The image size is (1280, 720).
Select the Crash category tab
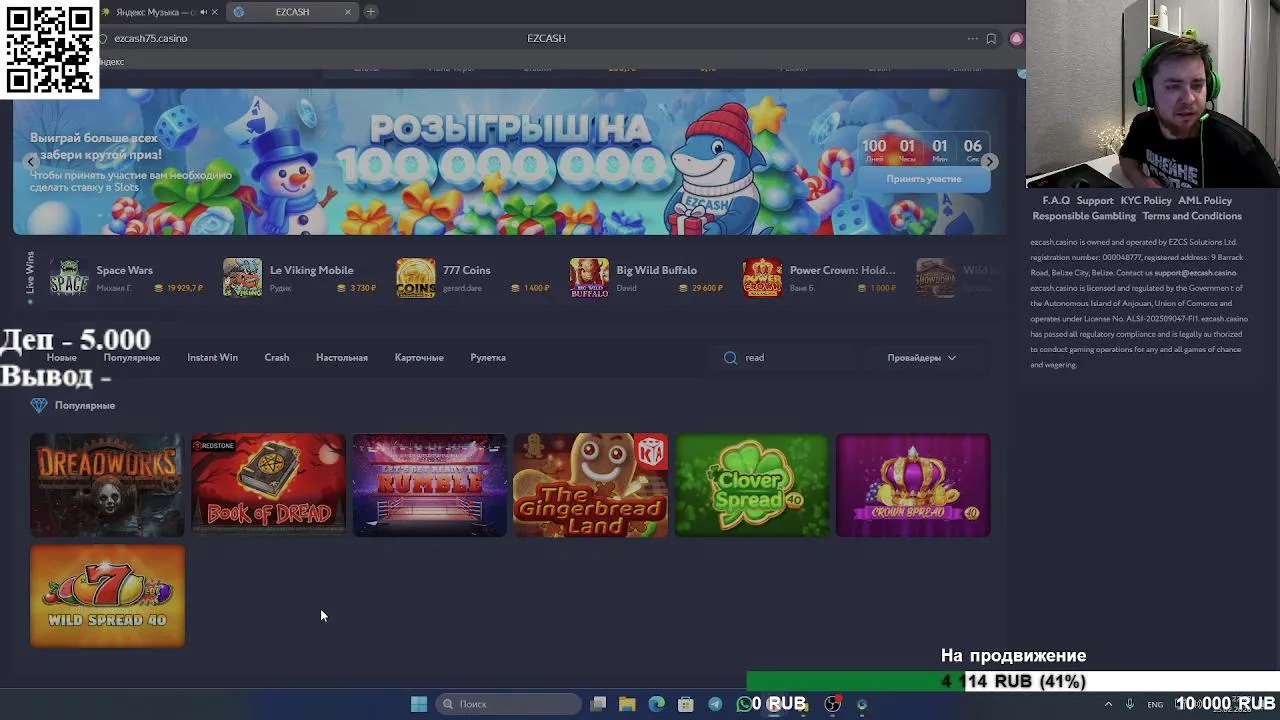tap(277, 358)
